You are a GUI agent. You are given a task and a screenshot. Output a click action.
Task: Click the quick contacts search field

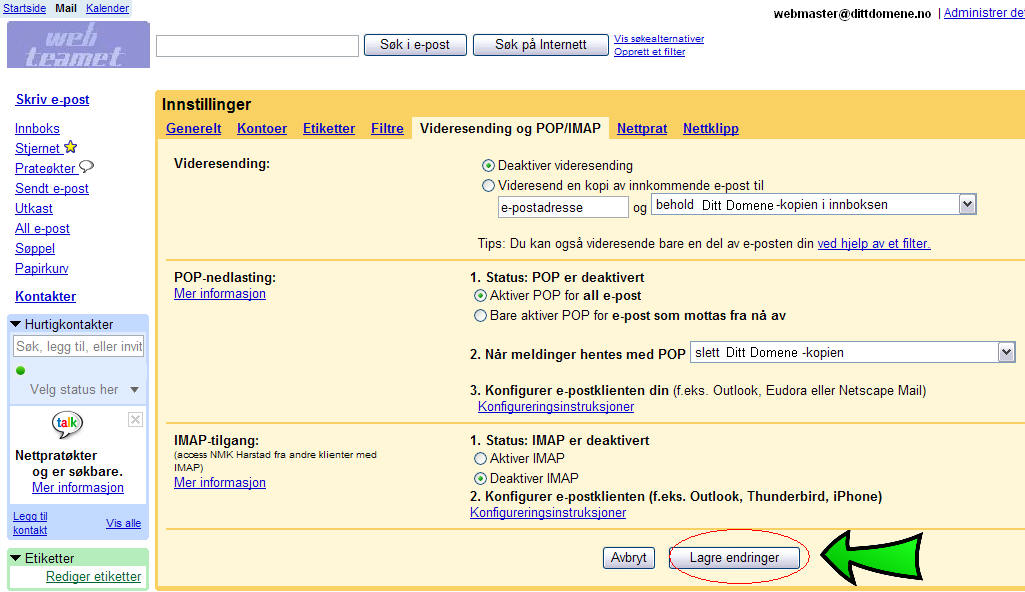pyautogui.click(x=78, y=346)
